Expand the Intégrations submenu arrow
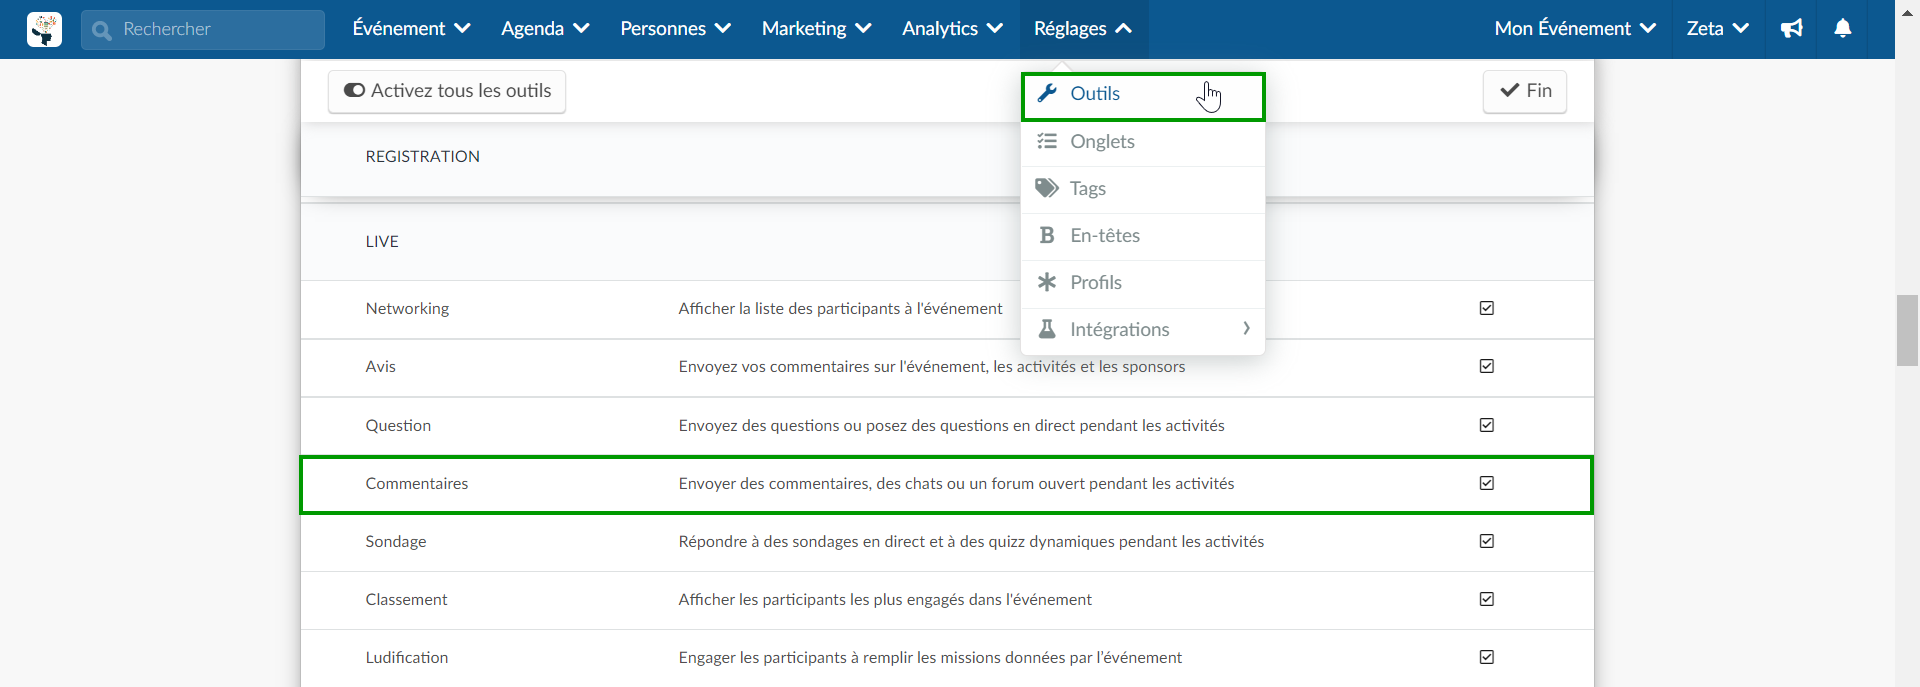The height and width of the screenshot is (687, 1920). (x=1246, y=328)
